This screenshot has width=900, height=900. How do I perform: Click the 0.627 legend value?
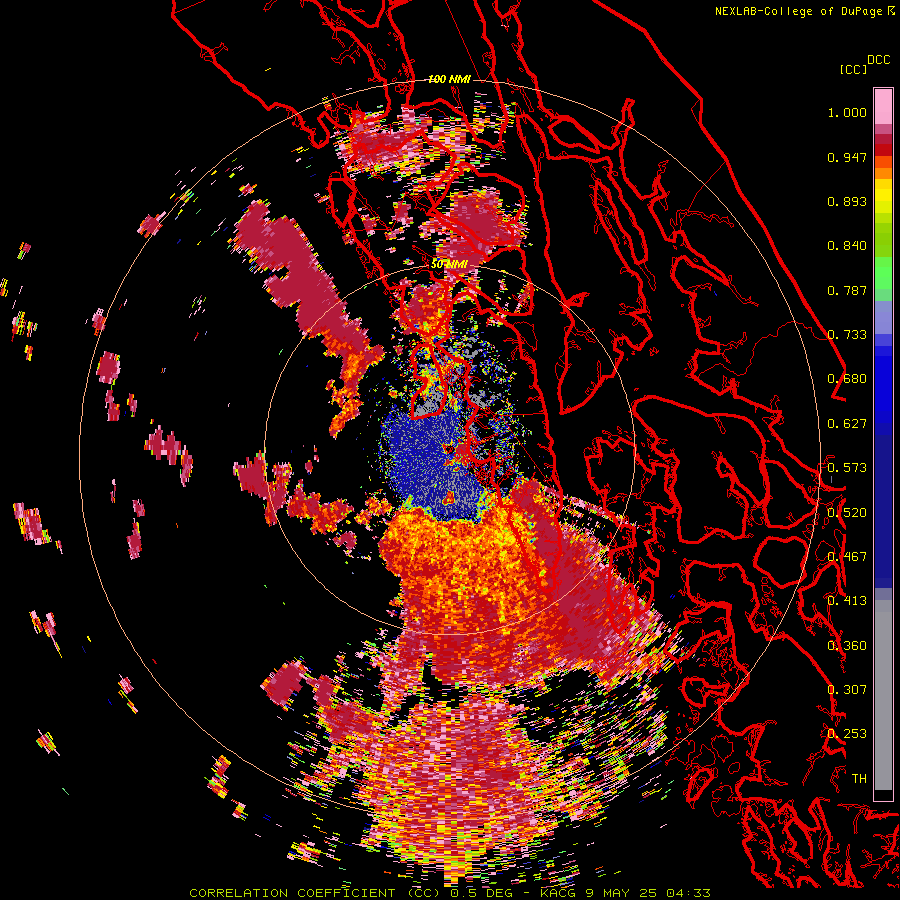click(x=847, y=424)
